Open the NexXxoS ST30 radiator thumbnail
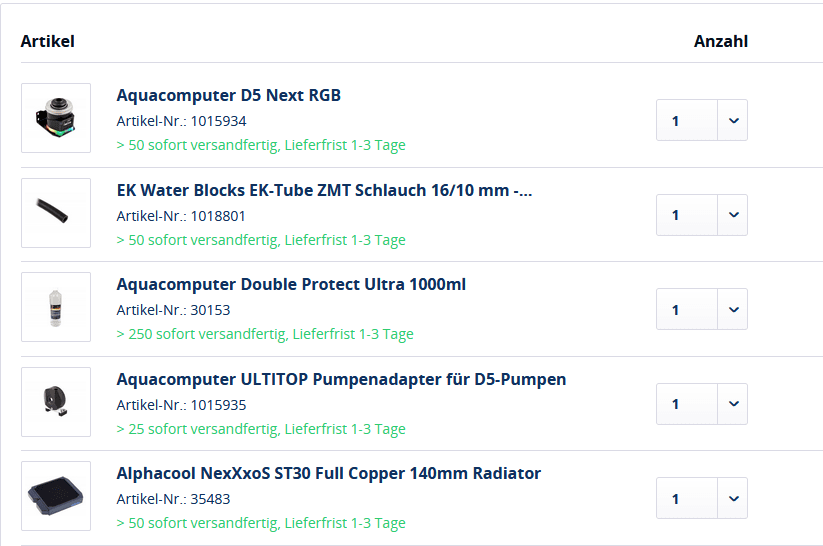This screenshot has width=823, height=546. click(x=56, y=496)
